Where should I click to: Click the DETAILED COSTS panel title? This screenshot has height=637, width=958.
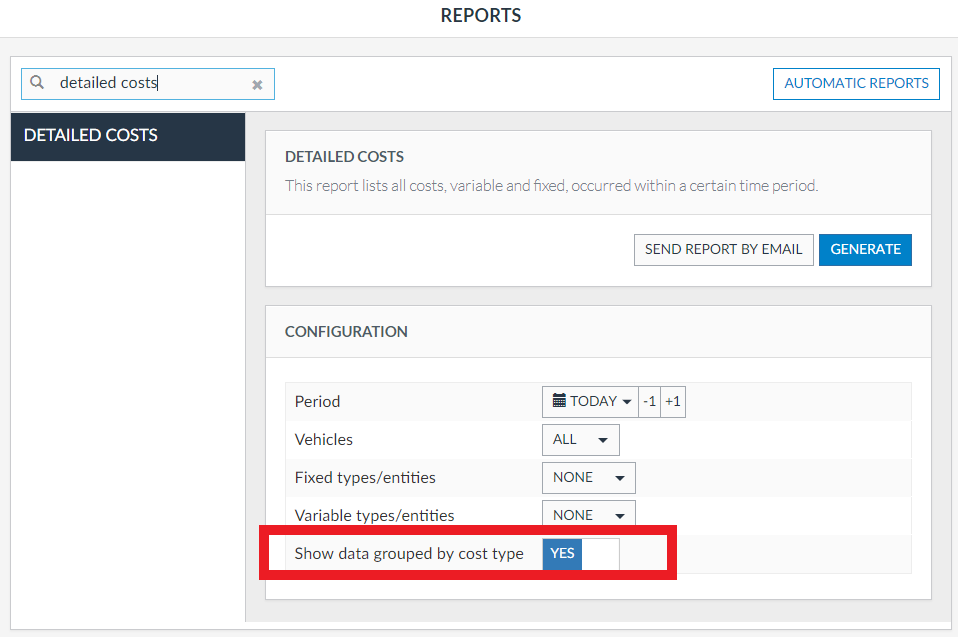click(x=344, y=157)
